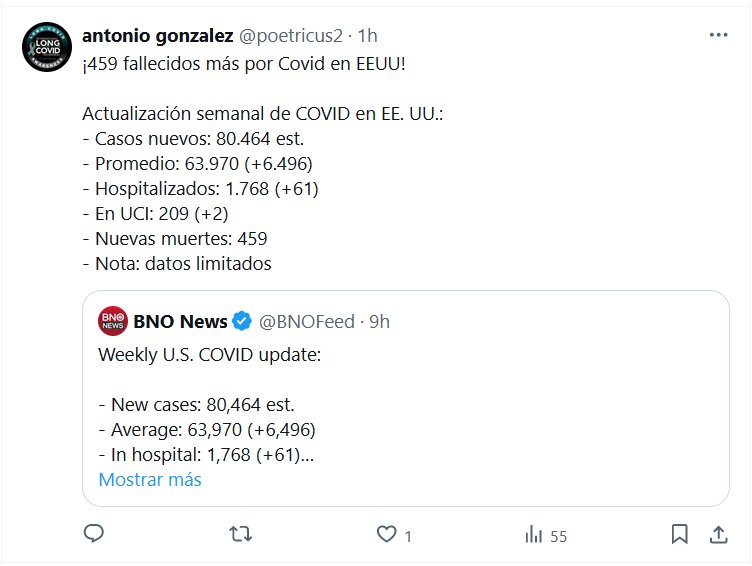The image size is (752, 566).
Task: Click the Nota: datos limitados line
Action: click(177, 264)
